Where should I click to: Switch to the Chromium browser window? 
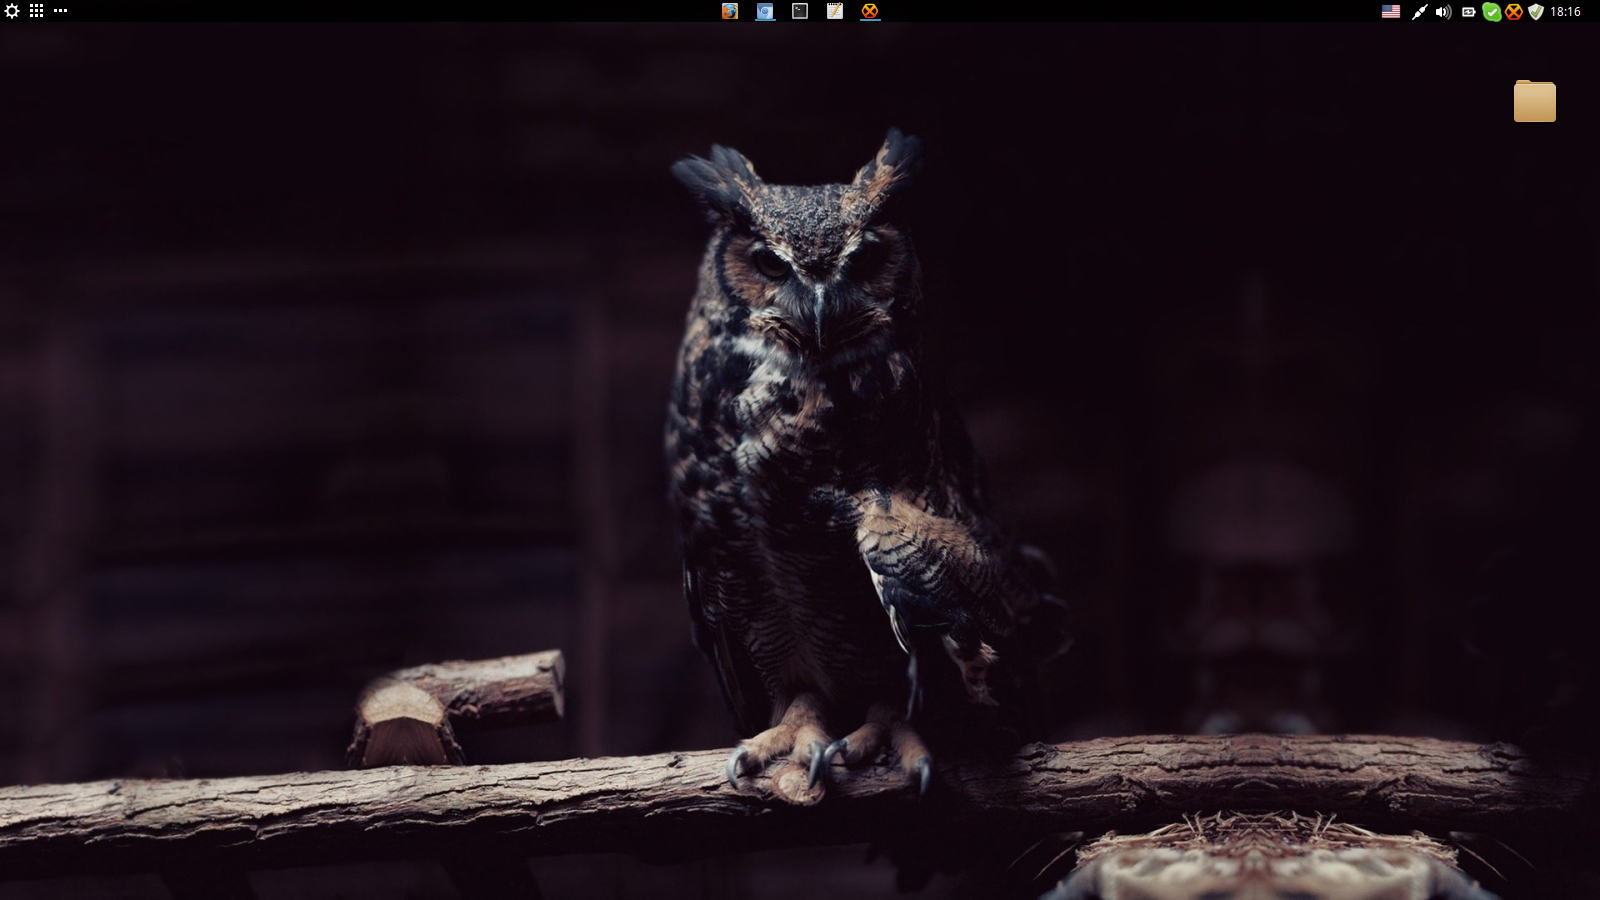click(x=765, y=11)
